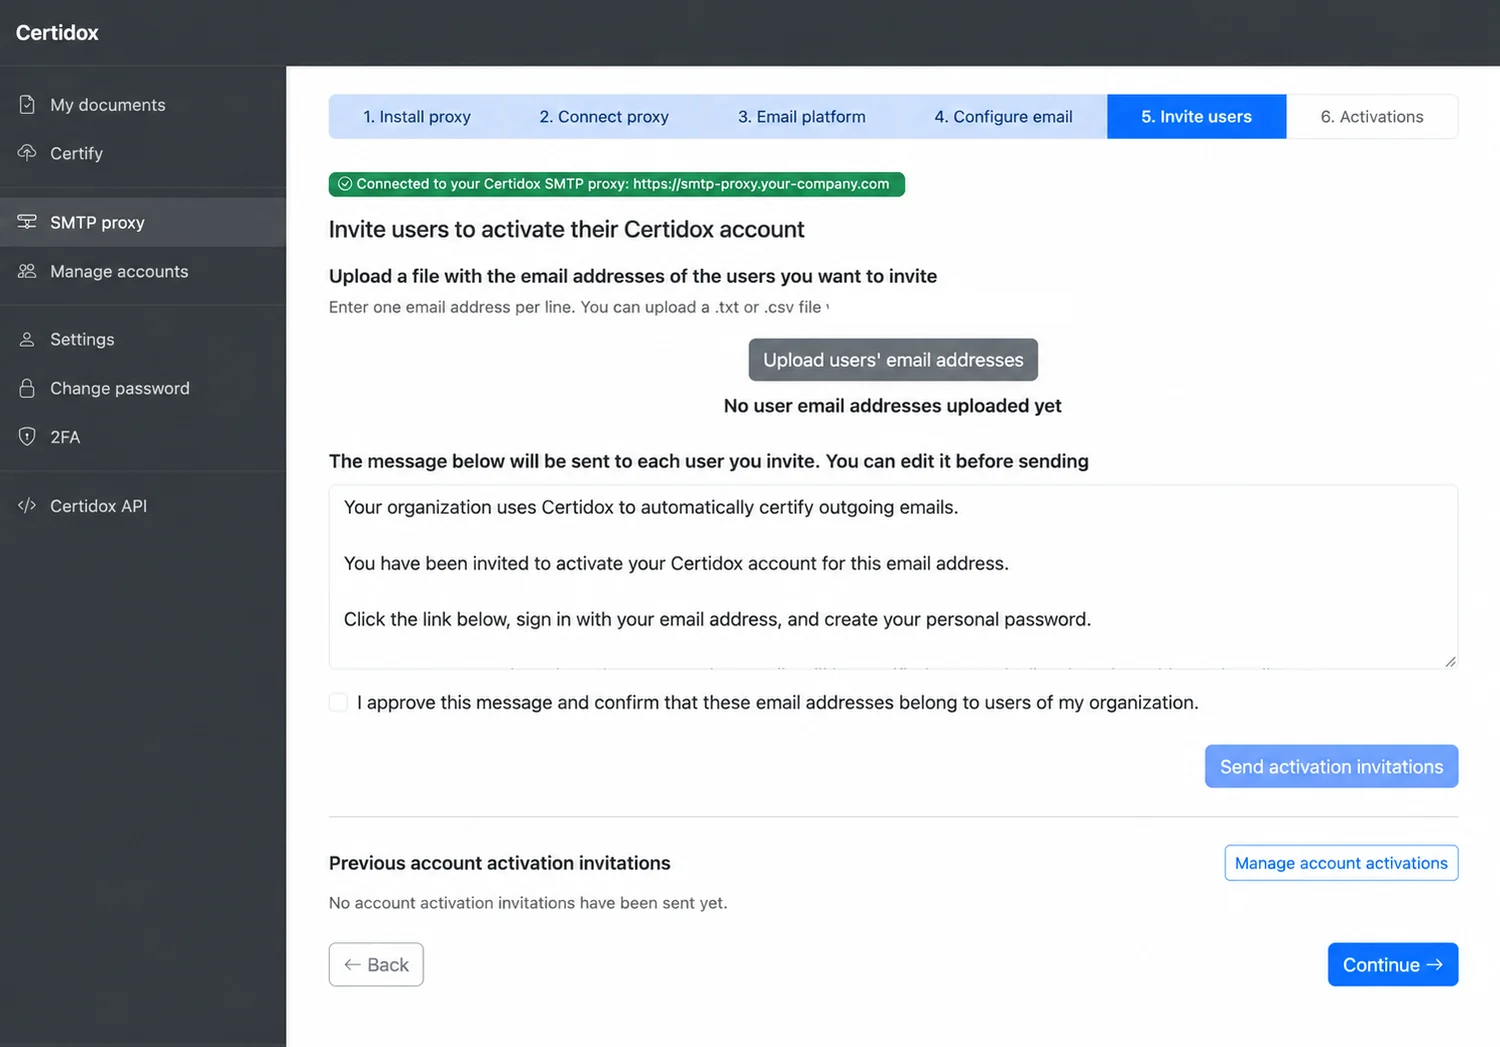
Task: Click 'No account activation invitations have been sent yet' text
Action: pos(528,903)
